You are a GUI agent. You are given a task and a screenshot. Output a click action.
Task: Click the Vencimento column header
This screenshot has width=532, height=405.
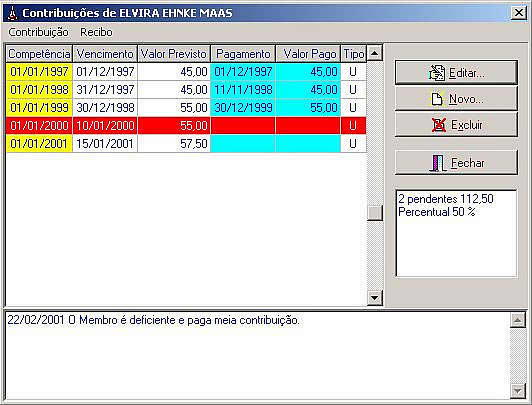(x=105, y=54)
